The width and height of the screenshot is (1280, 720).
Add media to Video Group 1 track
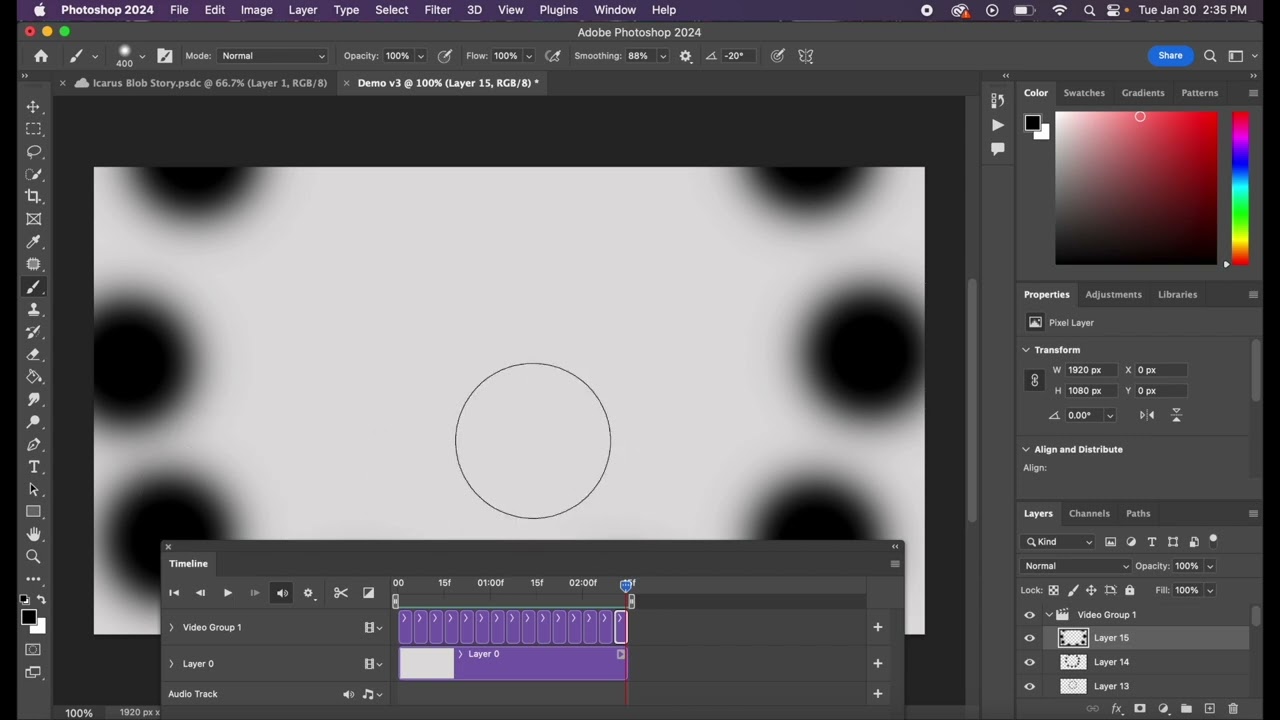(878, 627)
